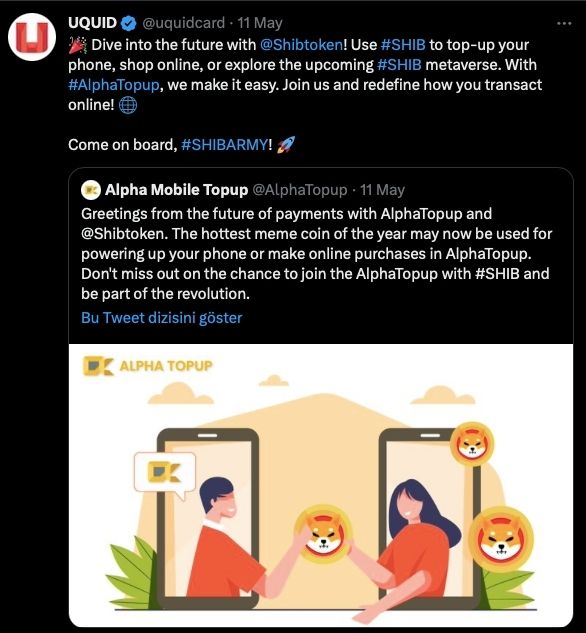Open the #SHIBARMY hashtag

click(x=224, y=145)
